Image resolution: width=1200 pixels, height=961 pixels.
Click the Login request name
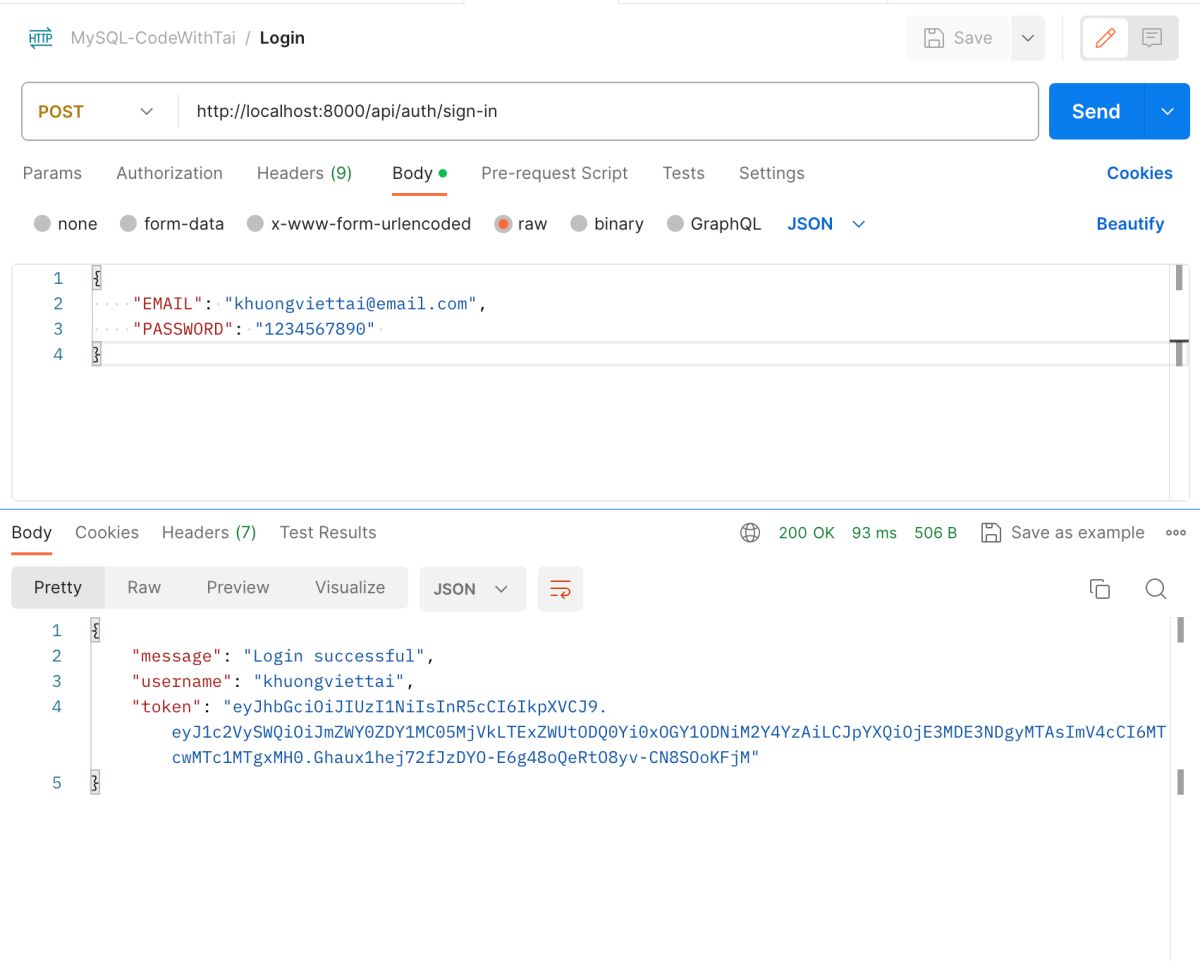click(x=282, y=38)
